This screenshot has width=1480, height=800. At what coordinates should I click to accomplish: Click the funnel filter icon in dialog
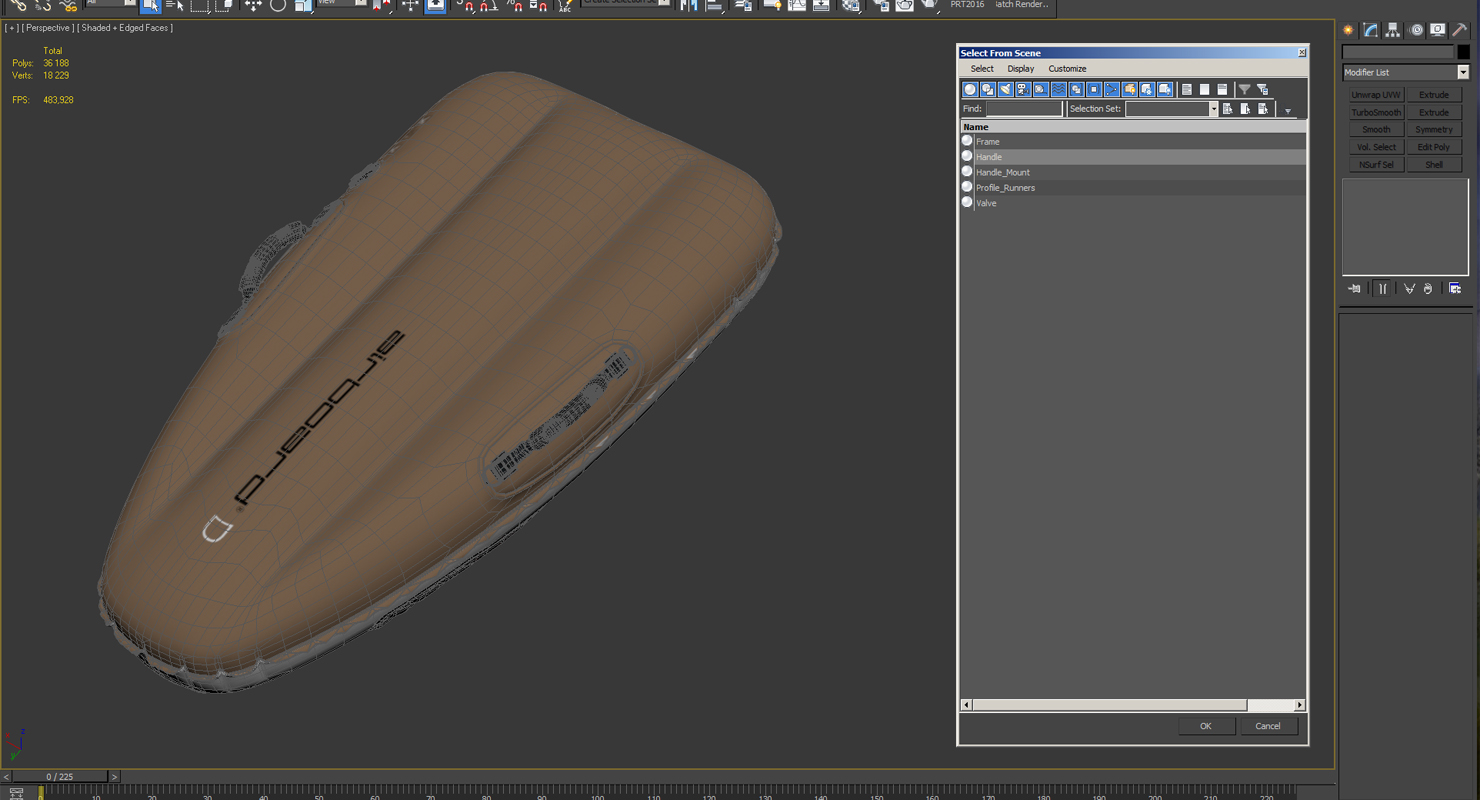(x=1245, y=90)
